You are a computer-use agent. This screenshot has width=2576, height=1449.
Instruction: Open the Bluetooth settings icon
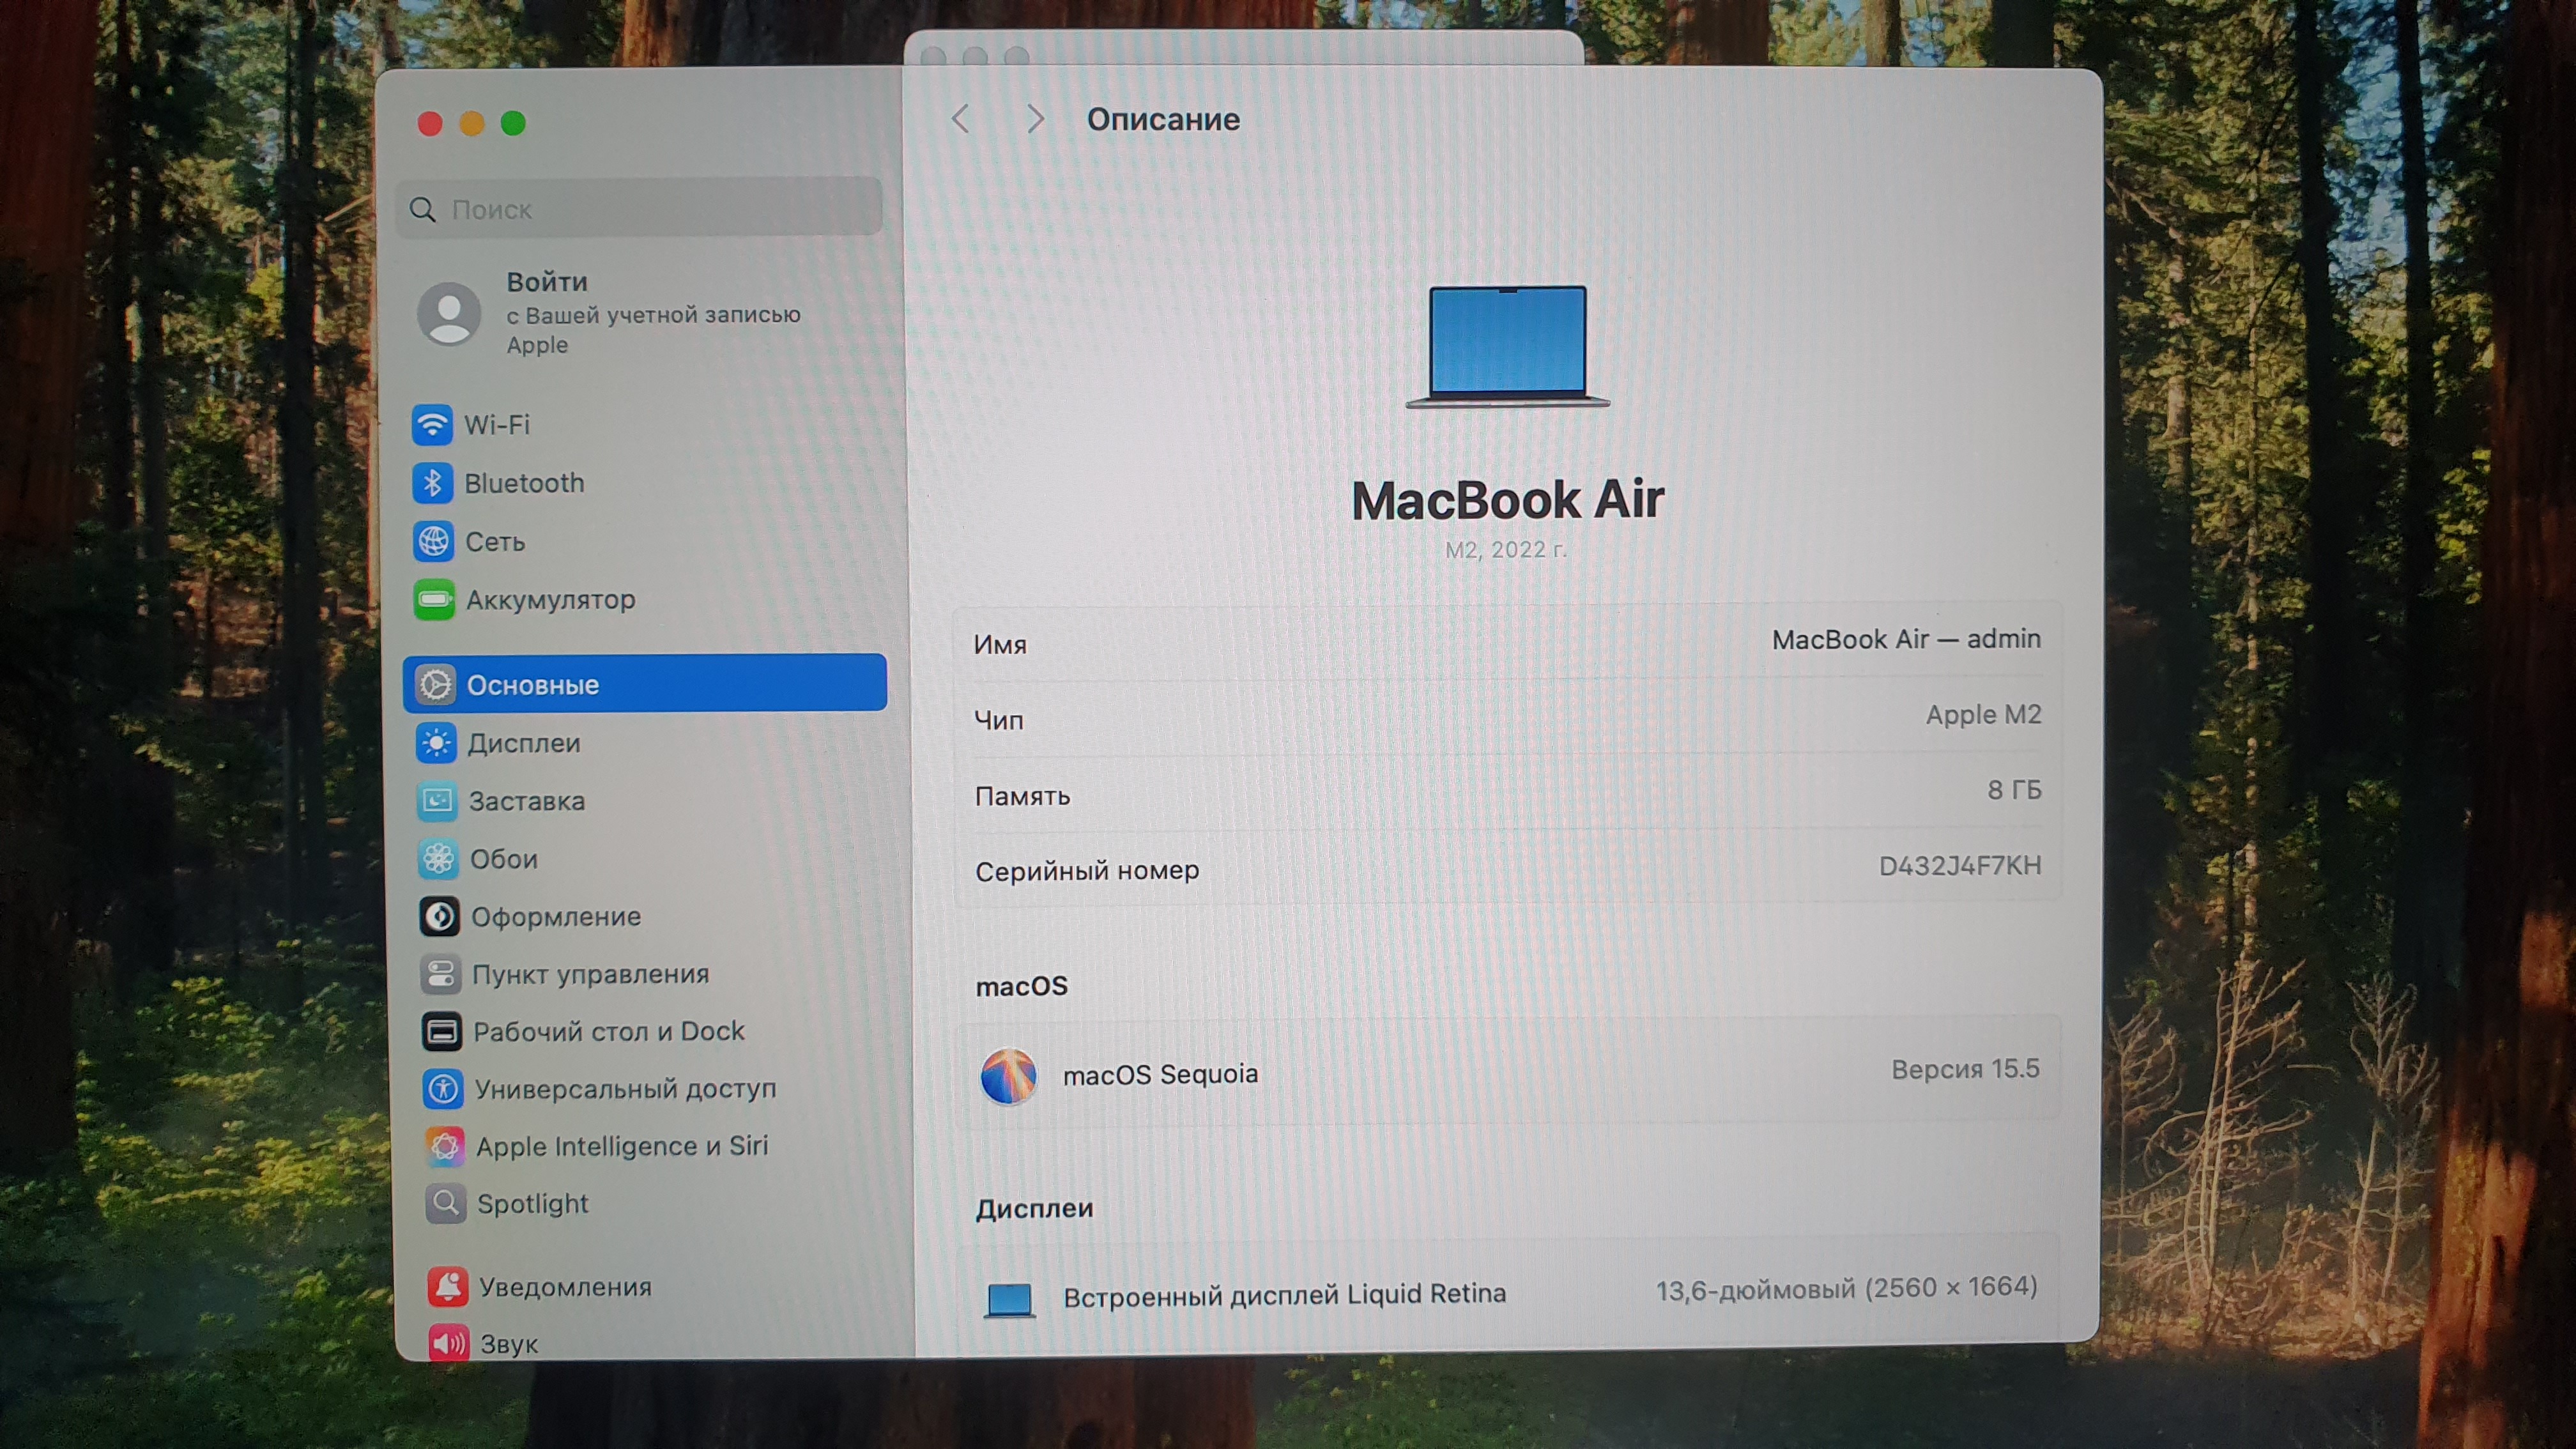(432, 483)
